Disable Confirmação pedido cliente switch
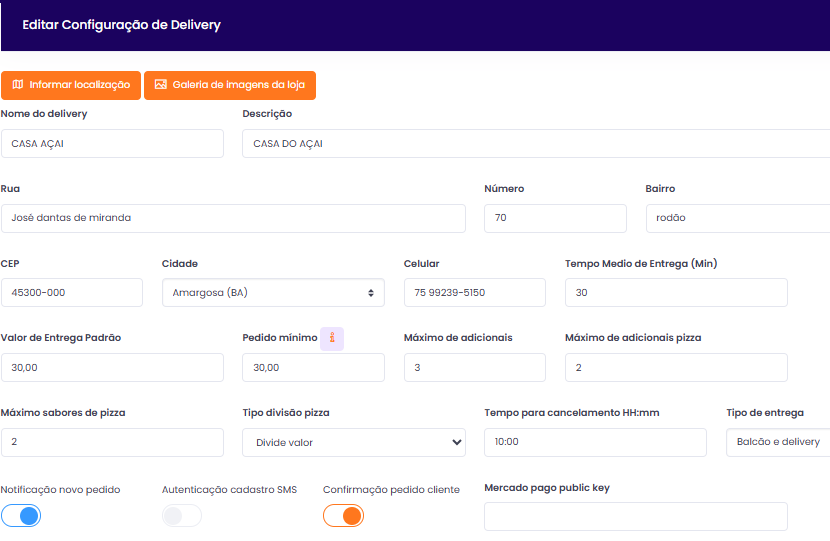 pos(343,516)
